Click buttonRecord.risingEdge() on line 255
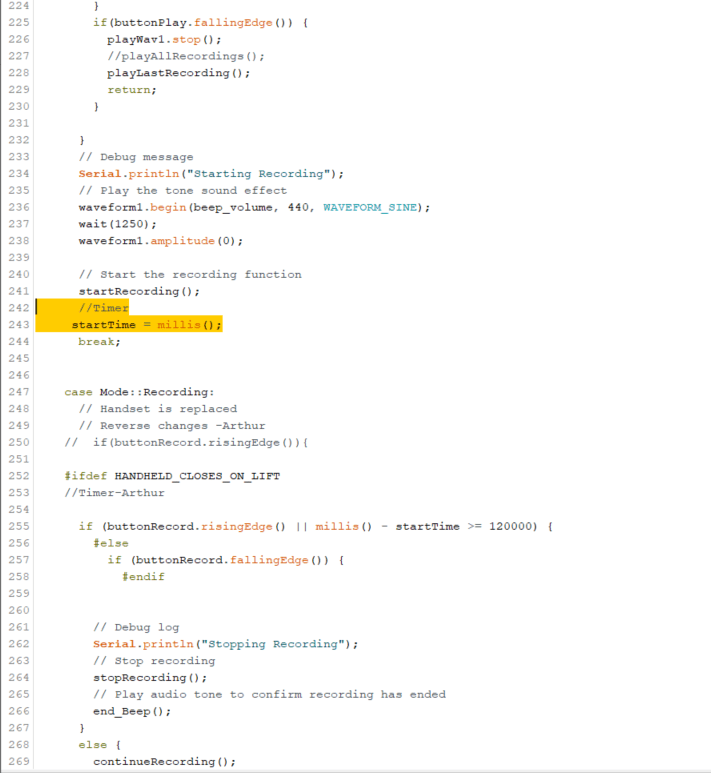 pos(196,527)
